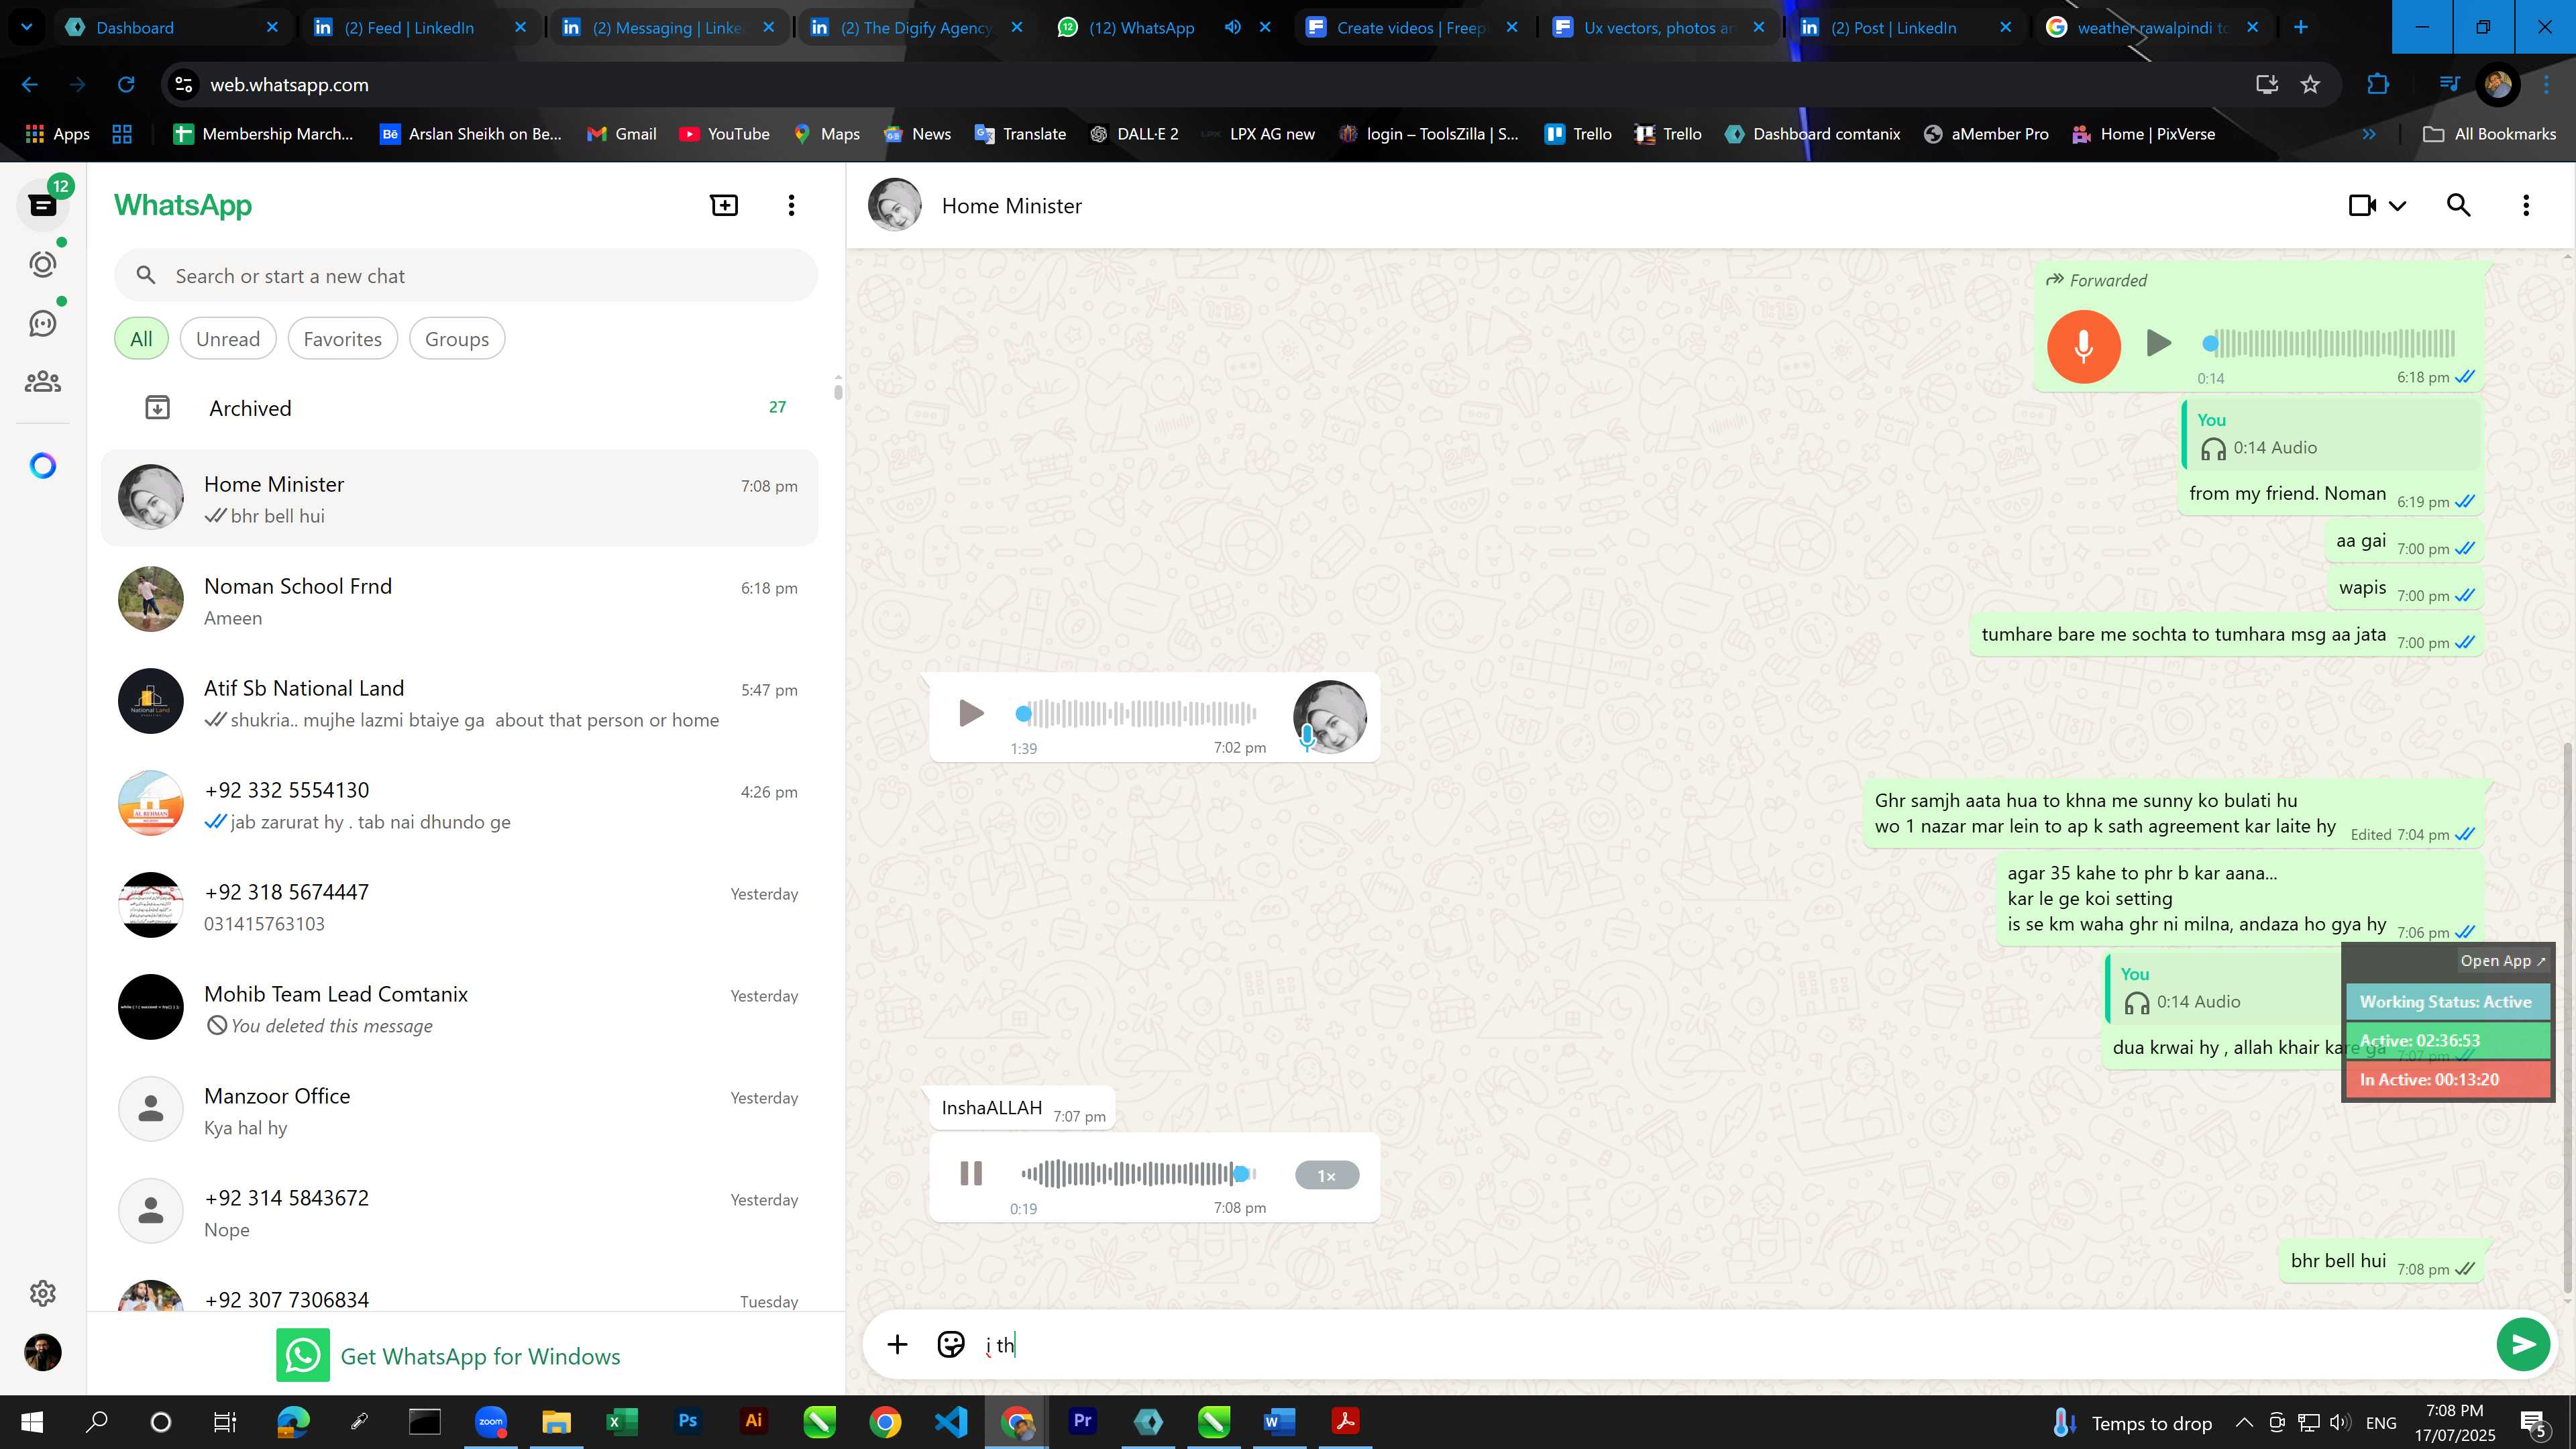Seek the forwarded voice message waveform

2328,343
